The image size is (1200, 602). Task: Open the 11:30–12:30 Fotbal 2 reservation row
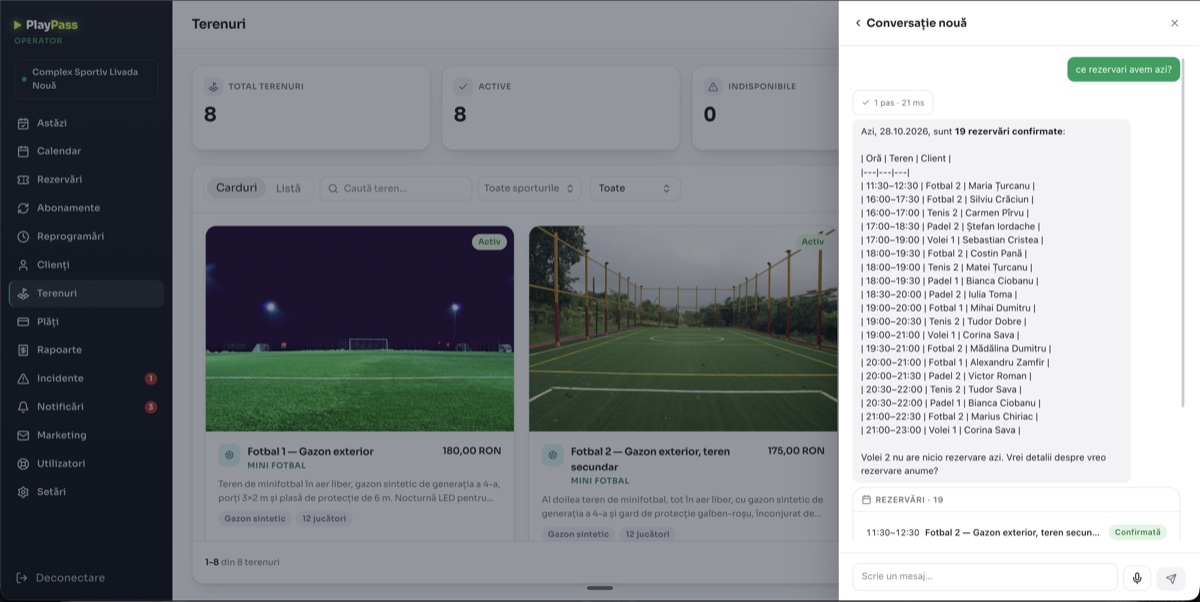point(1016,532)
